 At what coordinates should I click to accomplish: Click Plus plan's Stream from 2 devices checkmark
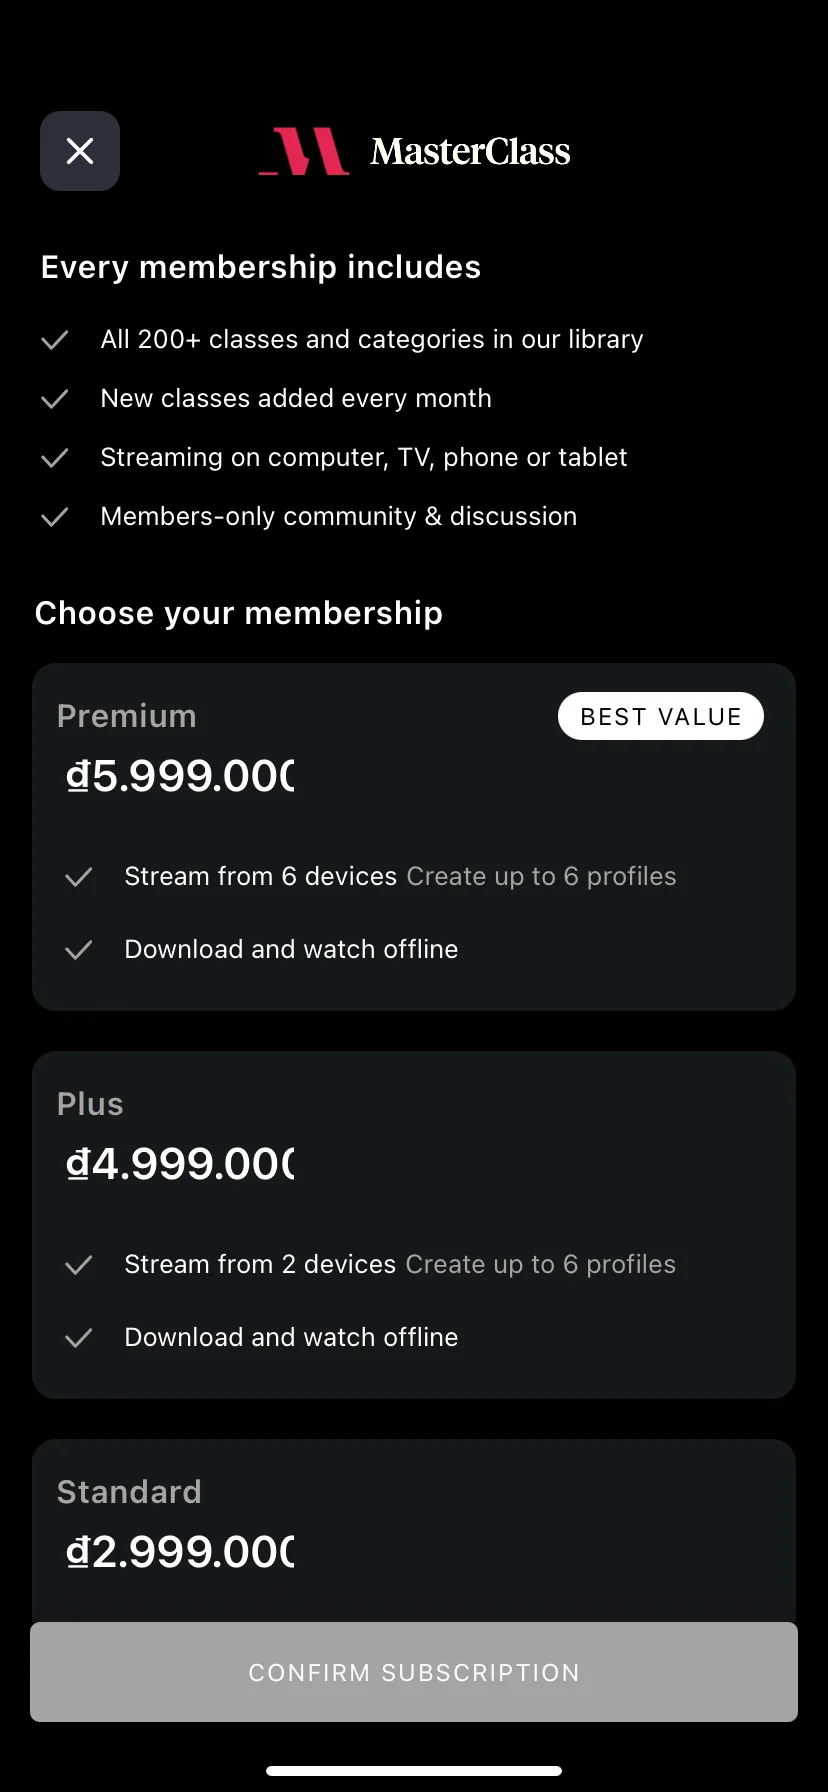[78, 1265]
